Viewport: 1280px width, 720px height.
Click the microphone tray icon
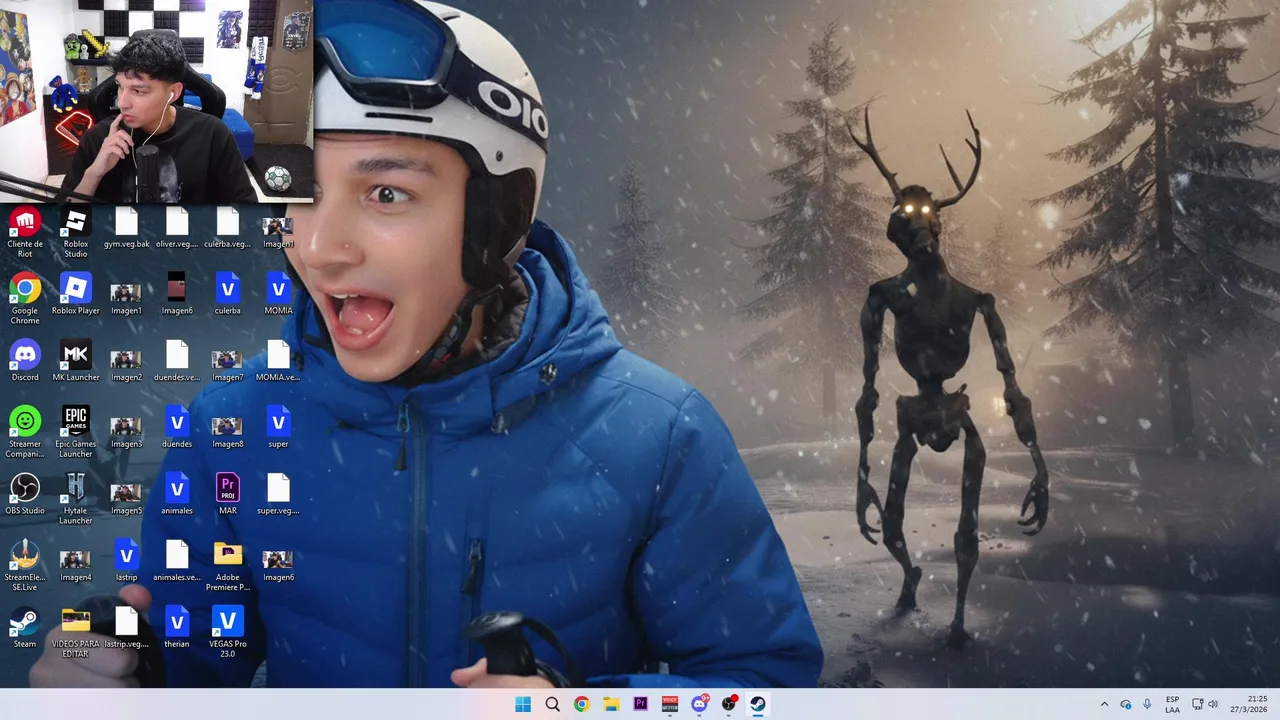click(x=1147, y=704)
